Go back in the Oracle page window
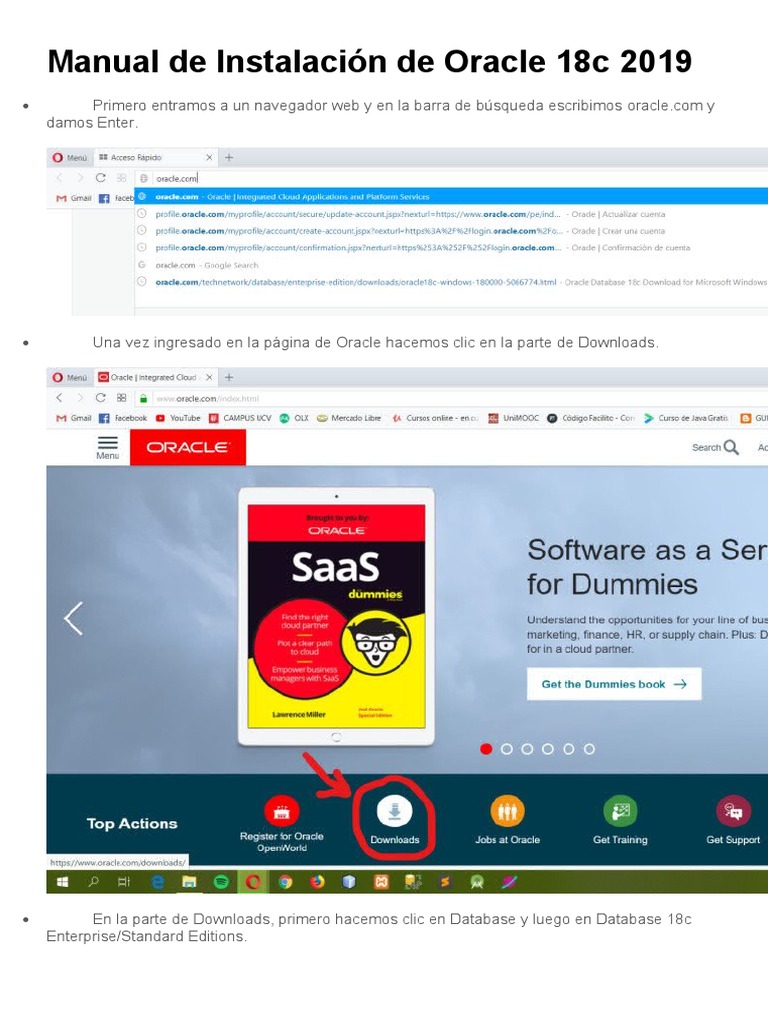This screenshot has width=768, height=1024. pos(59,398)
